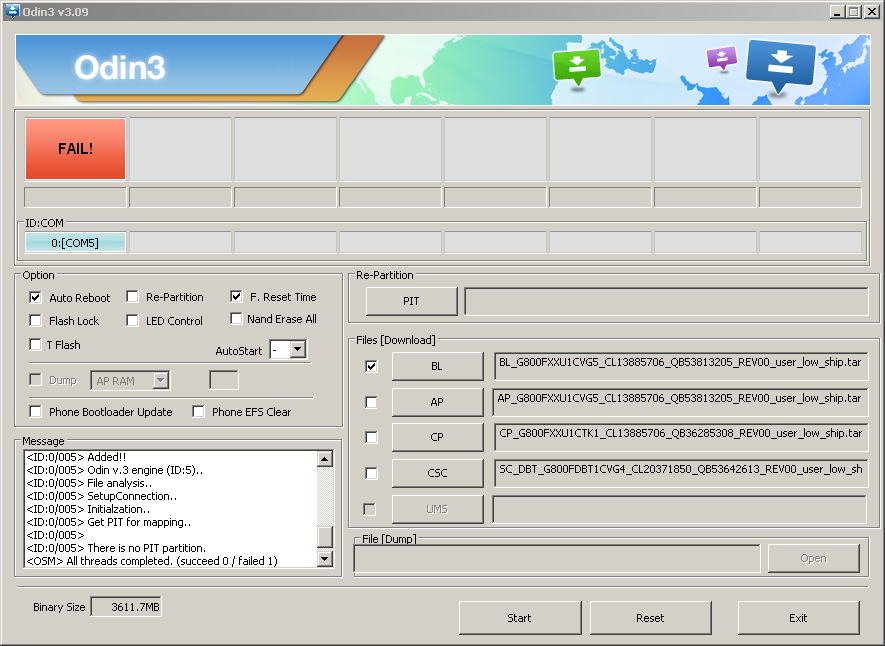Uncheck the BL file checkbox

[371, 366]
